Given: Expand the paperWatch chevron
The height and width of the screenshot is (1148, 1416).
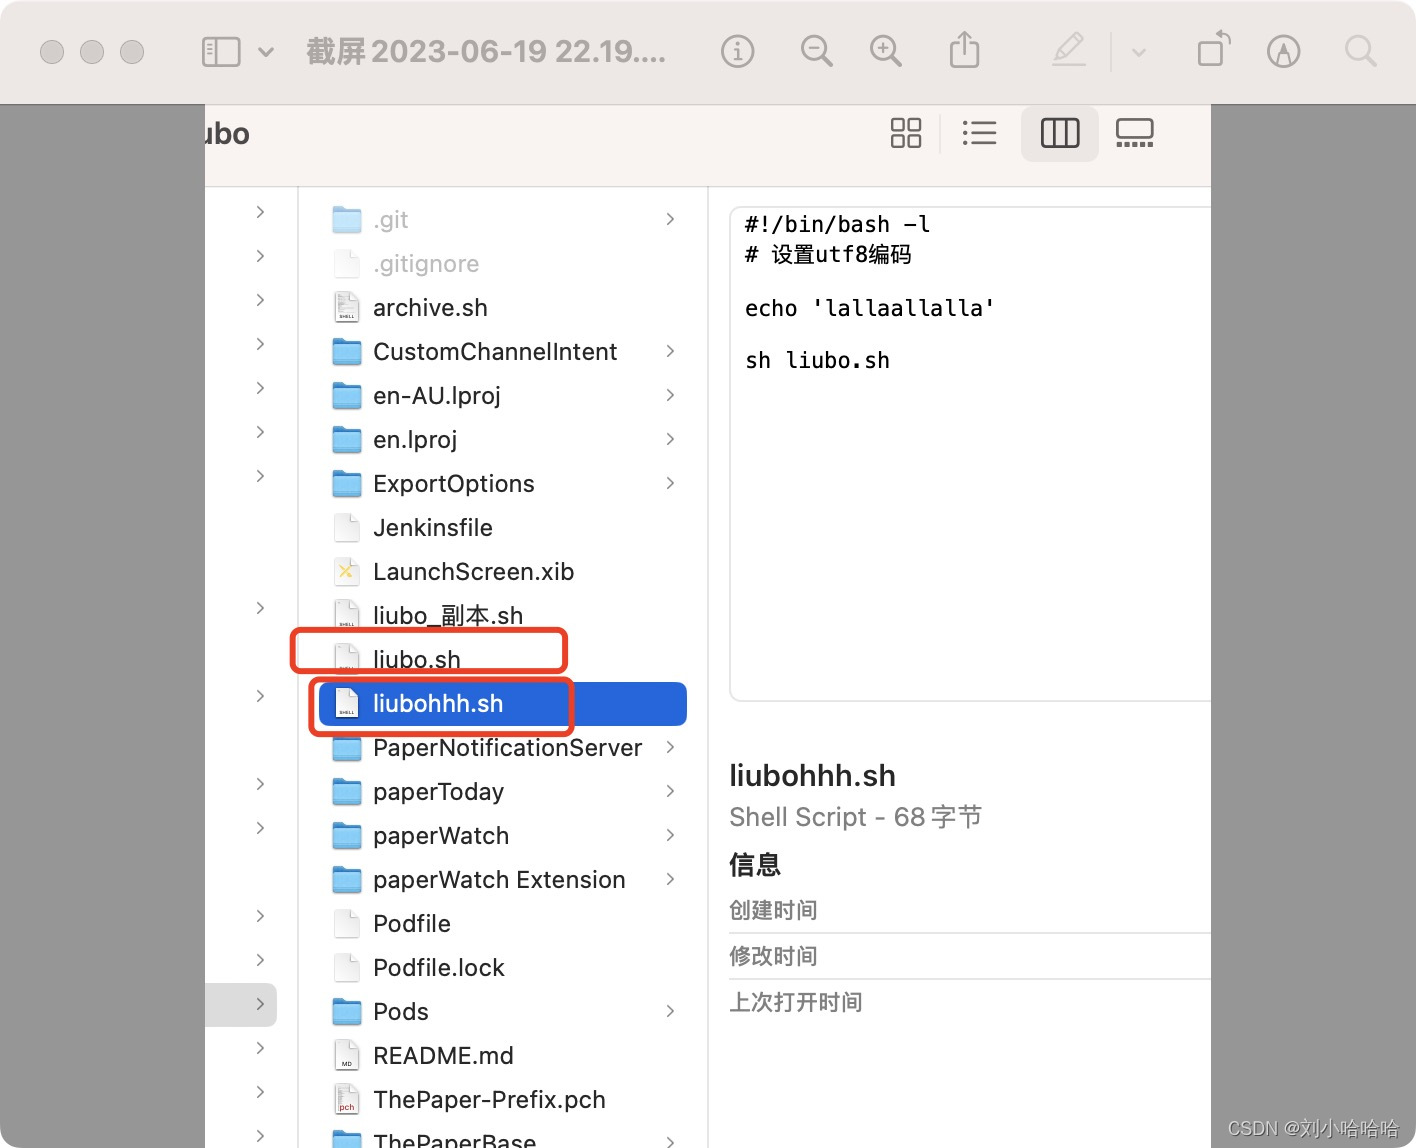Looking at the screenshot, I should point(670,835).
